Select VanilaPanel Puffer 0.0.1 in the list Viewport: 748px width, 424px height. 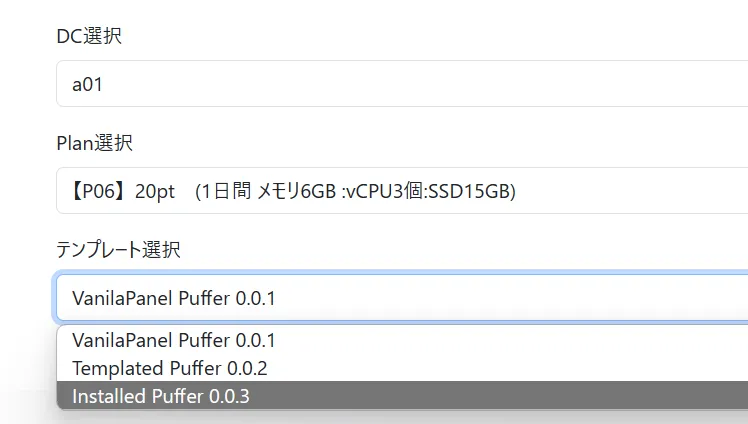[174, 340]
